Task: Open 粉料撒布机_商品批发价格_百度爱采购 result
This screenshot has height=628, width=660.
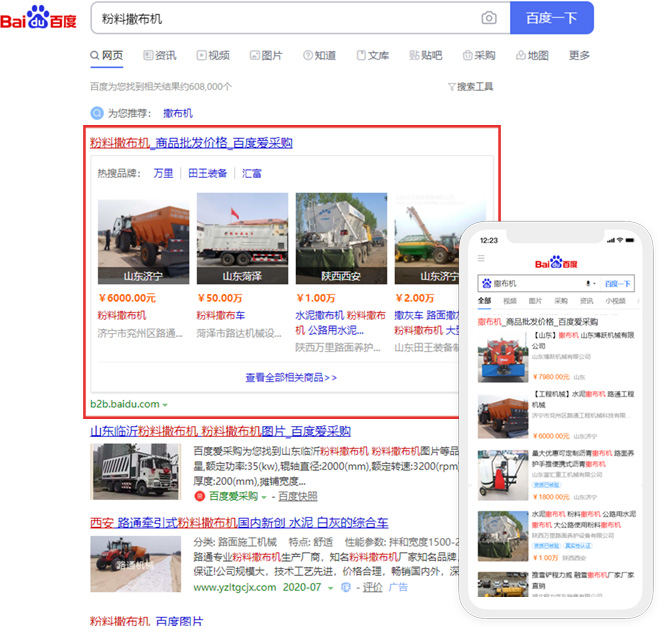Action: 191,143
